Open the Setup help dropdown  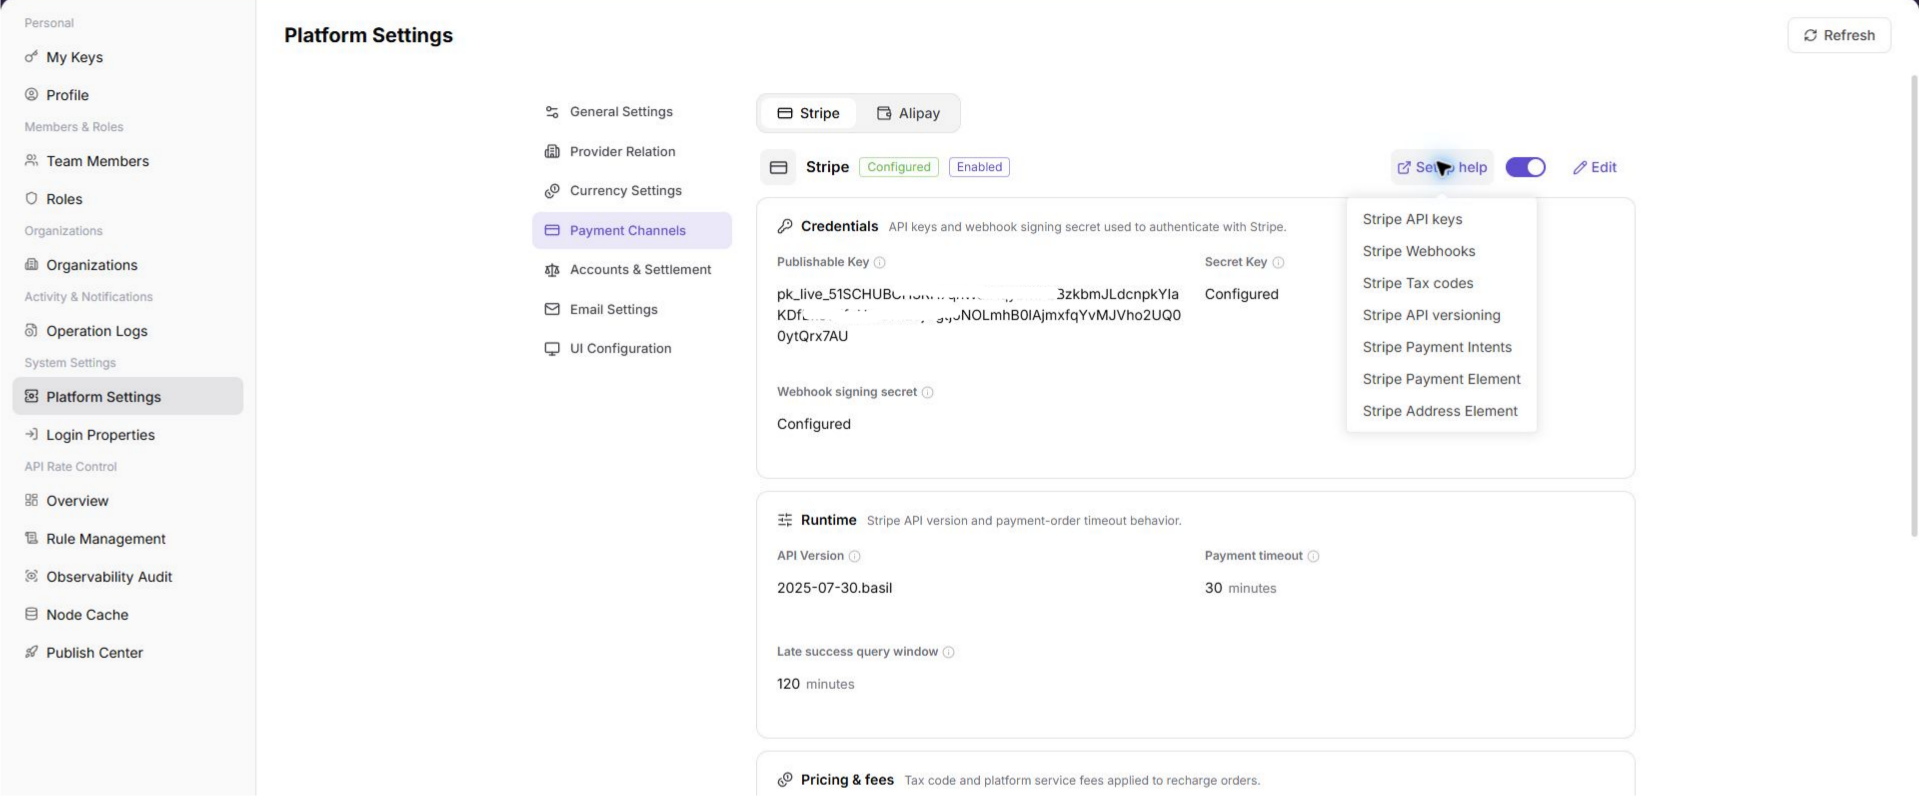pos(1442,168)
